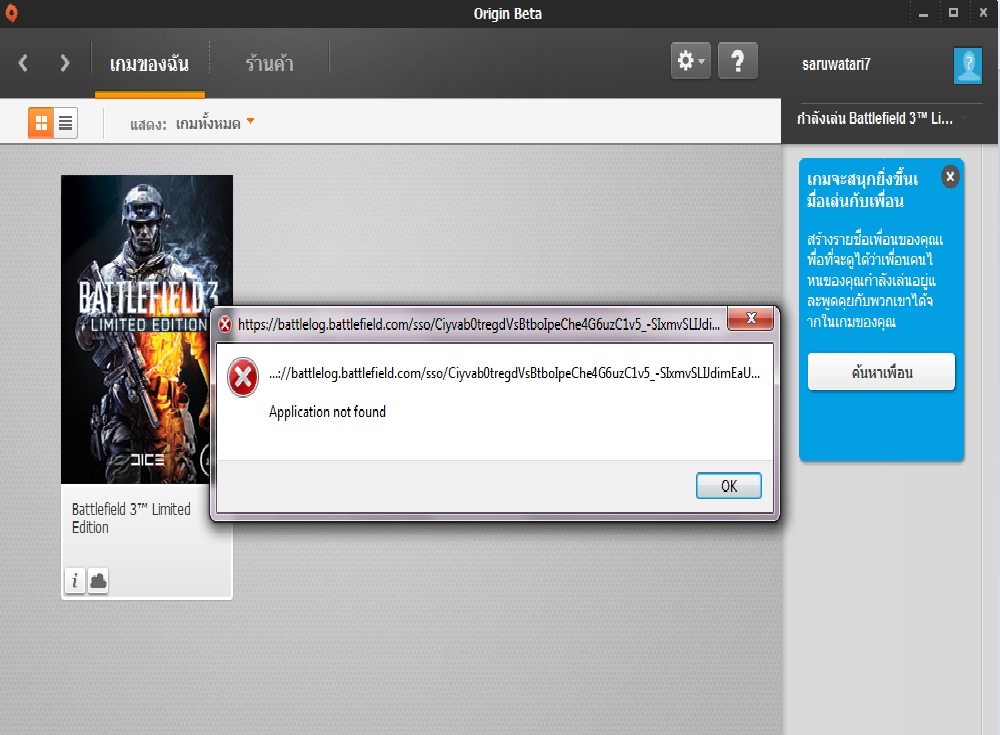This screenshot has width=1000, height=735.
Task: Open Battlefield 3 game info icon
Action: click(x=75, y=580)
